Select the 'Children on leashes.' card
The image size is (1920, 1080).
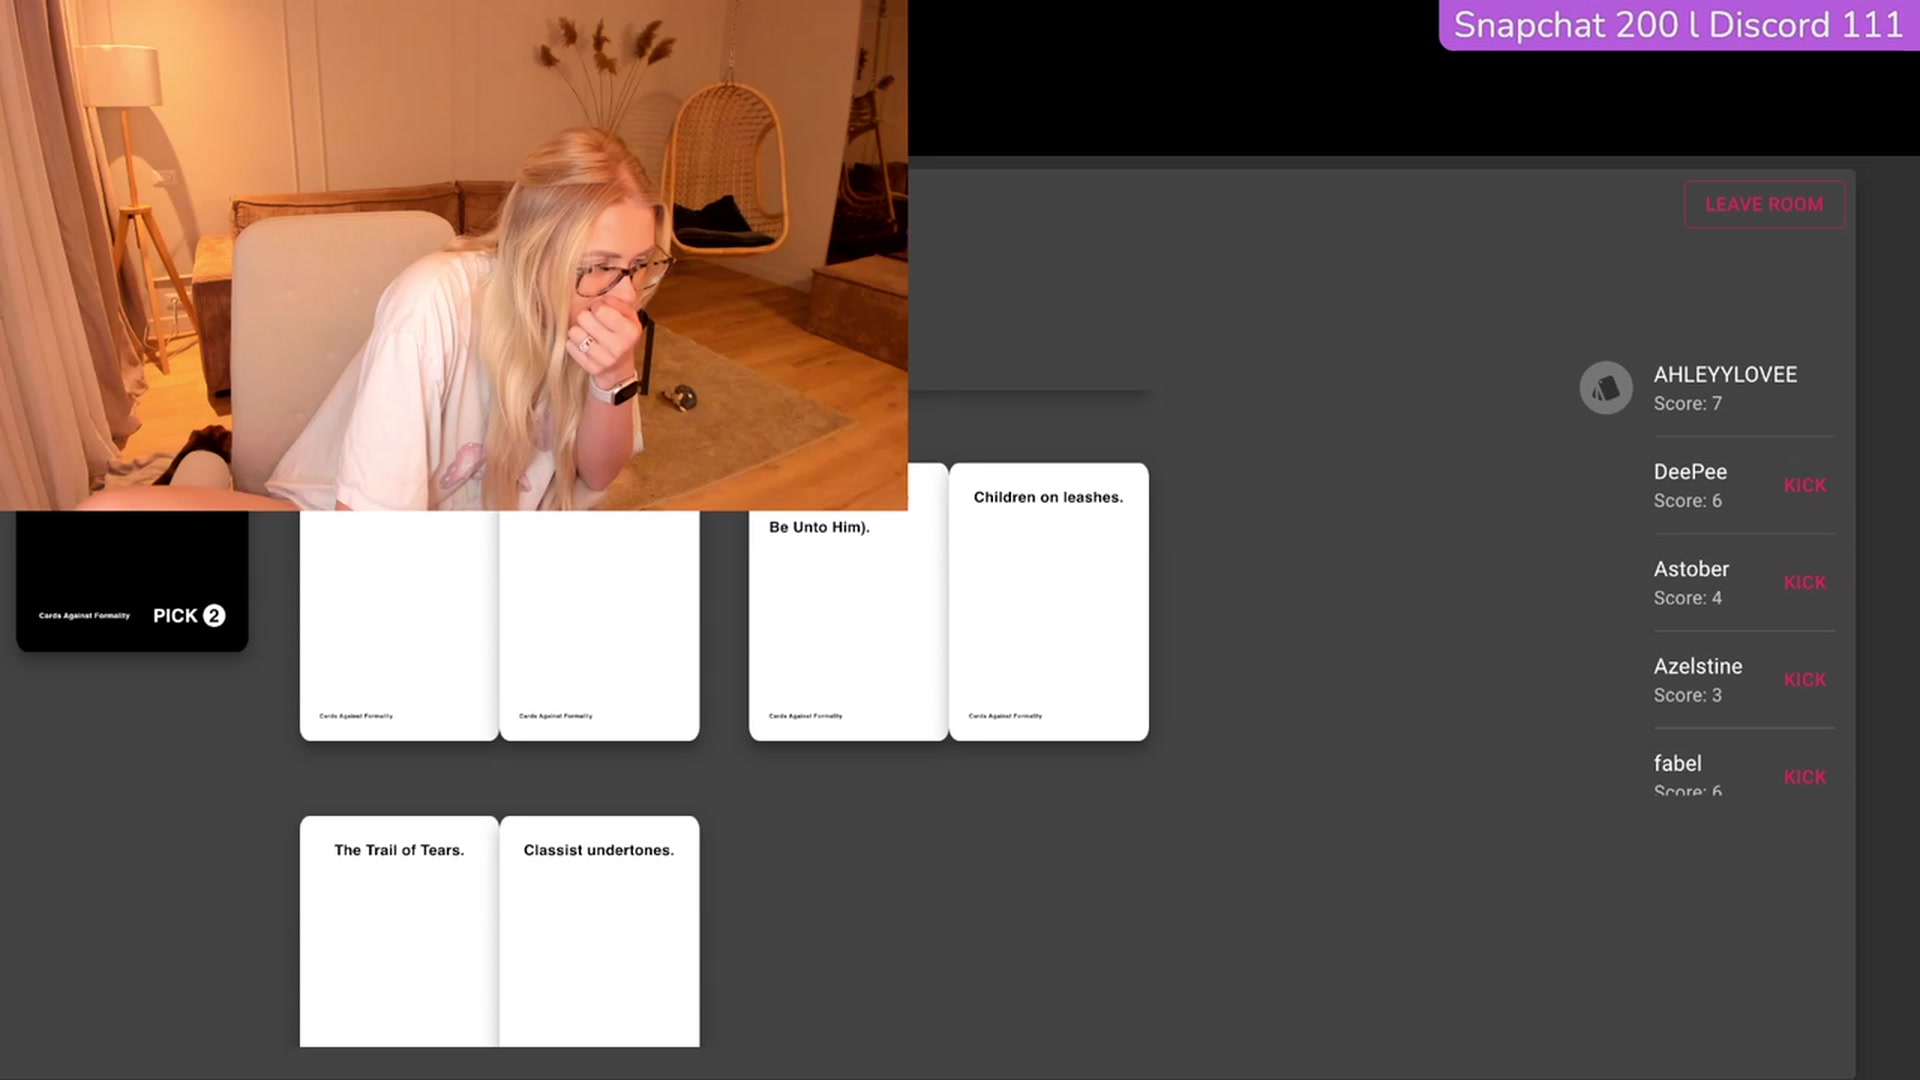1048,601
